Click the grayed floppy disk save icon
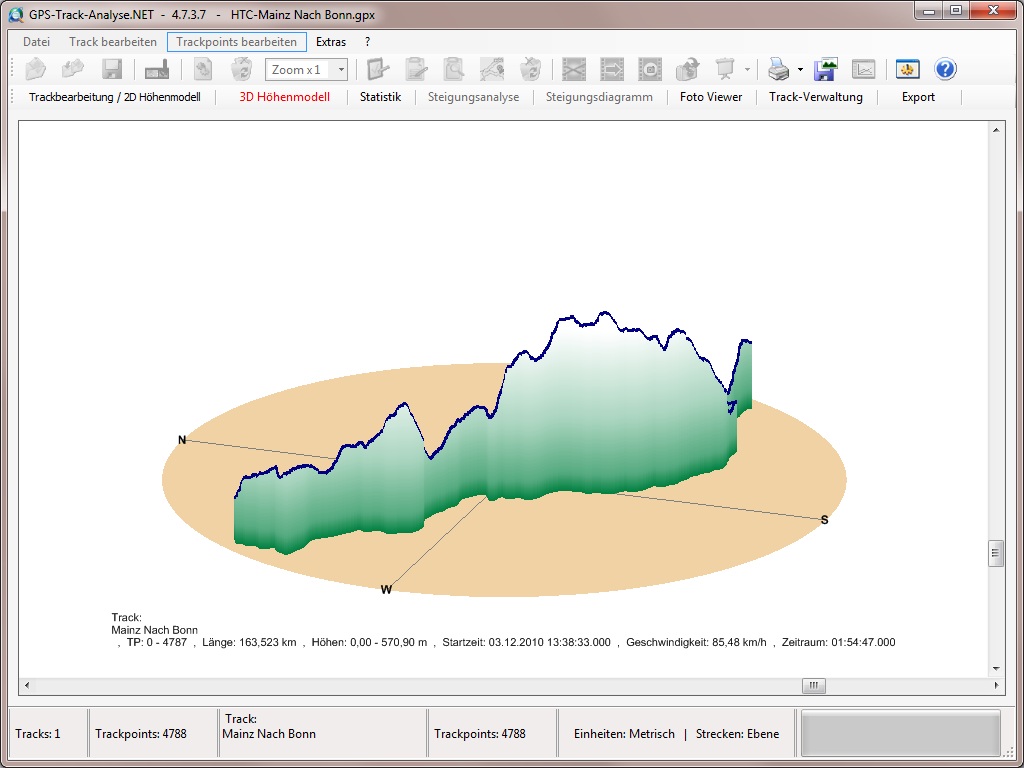 point(112,69)
